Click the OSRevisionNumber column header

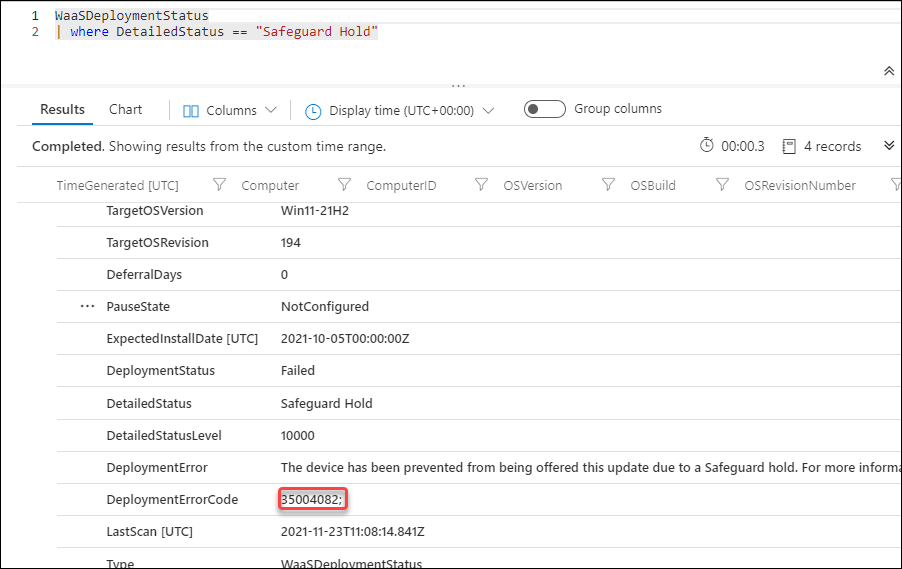click(800, 185)
